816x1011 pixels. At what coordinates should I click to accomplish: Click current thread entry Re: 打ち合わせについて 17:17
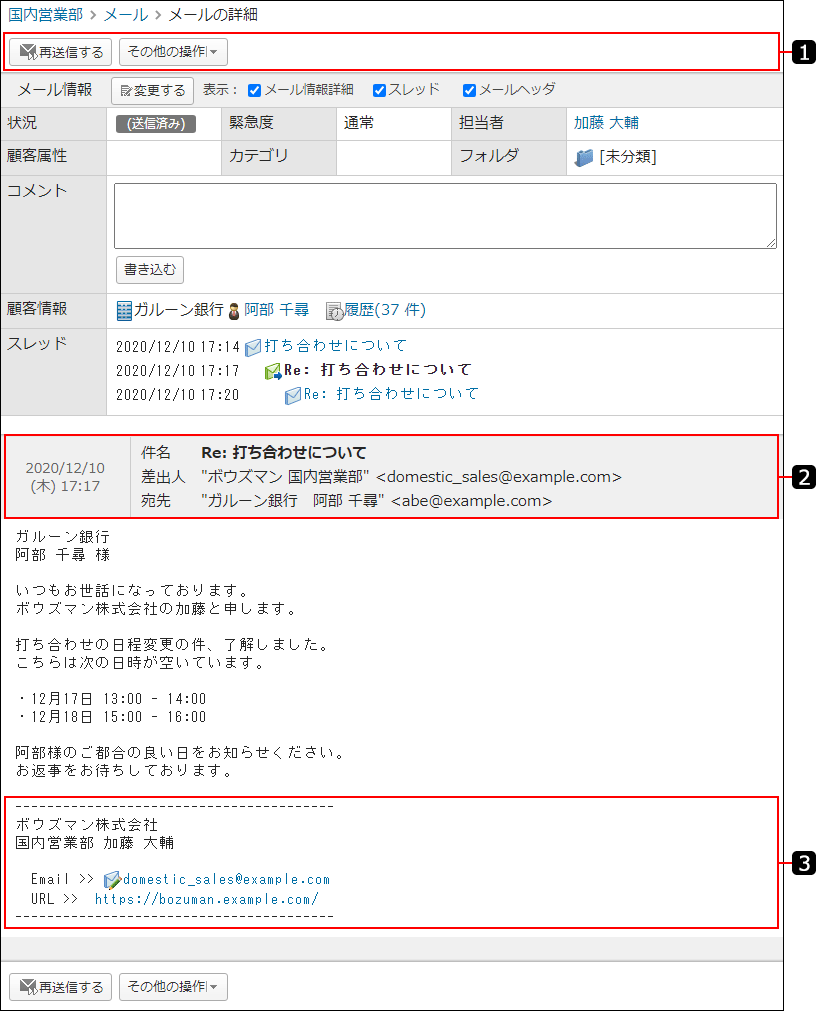(378, 370)
